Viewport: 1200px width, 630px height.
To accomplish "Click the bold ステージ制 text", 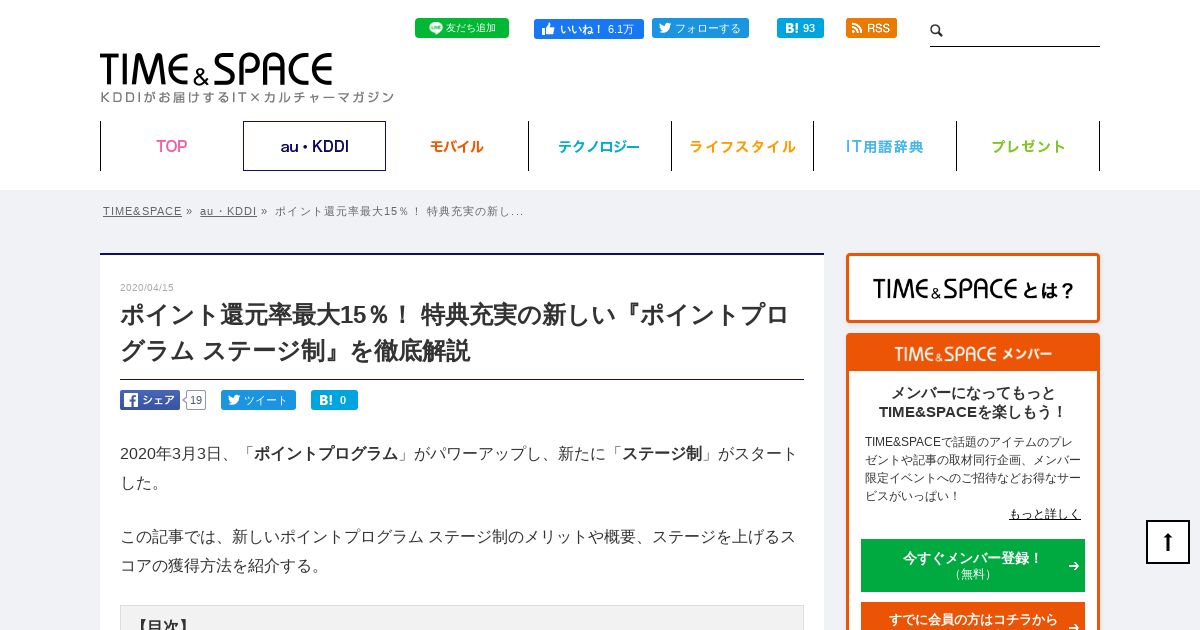I will (662, 453).
